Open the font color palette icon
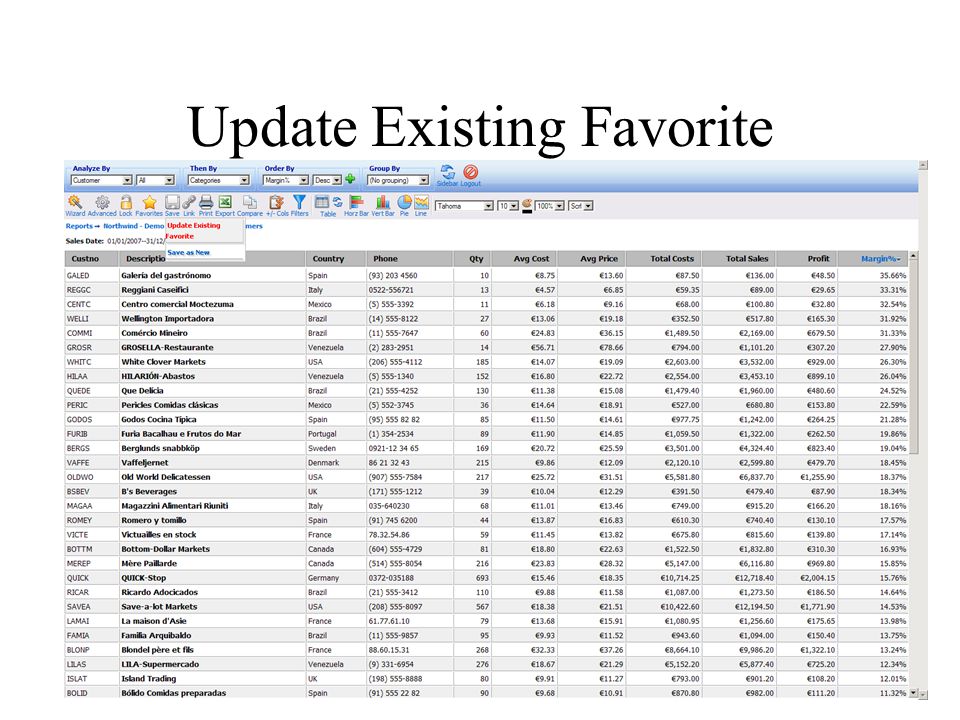 pos(527,206)
